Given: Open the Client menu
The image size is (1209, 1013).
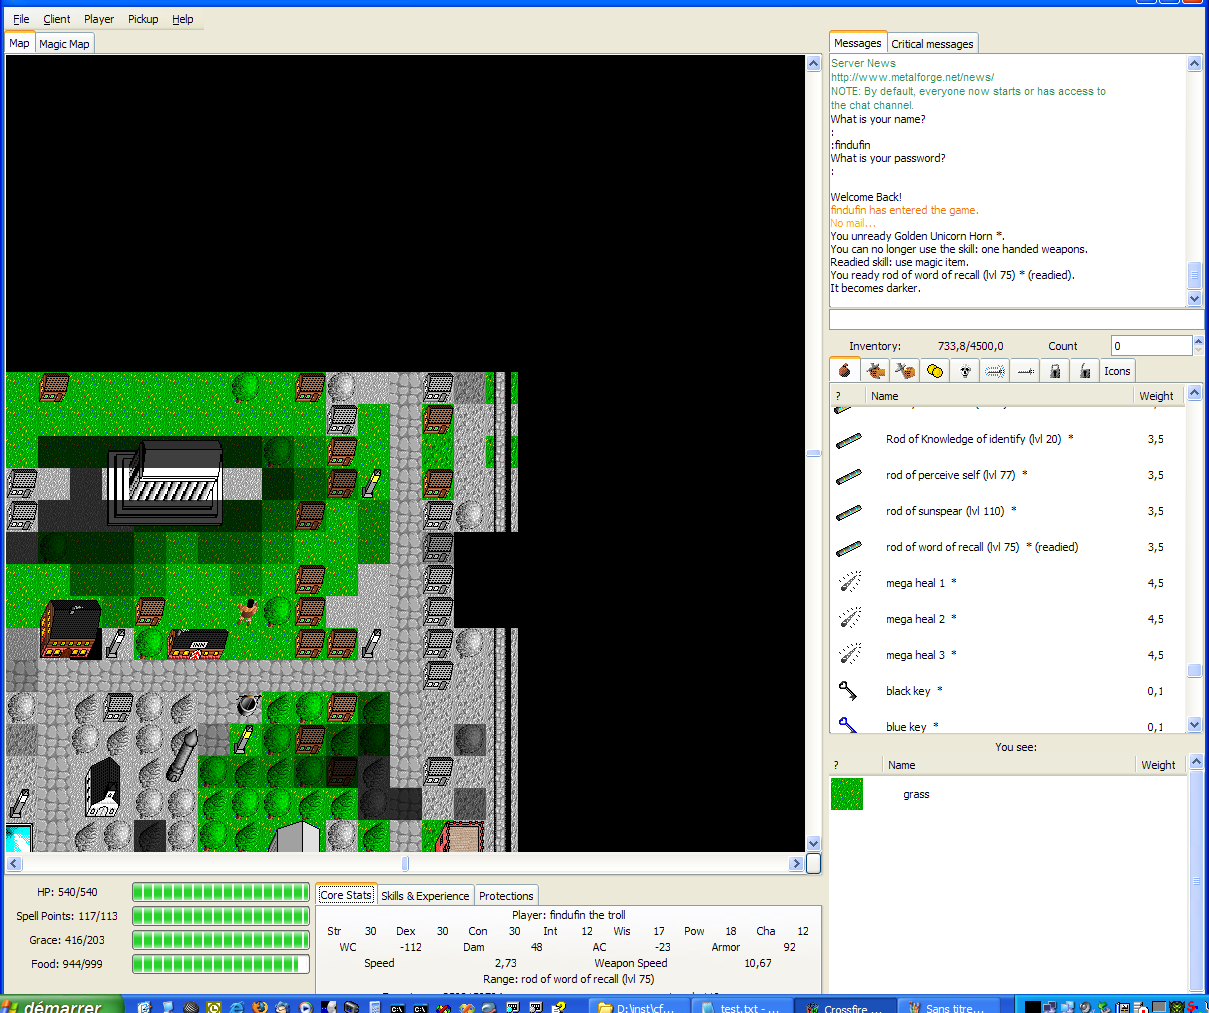Looking at the screenshot, I should coord(57,19).
